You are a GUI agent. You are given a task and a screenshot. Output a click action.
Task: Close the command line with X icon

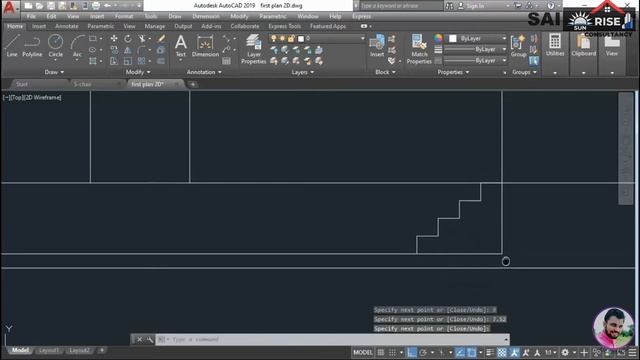point(139,339)
